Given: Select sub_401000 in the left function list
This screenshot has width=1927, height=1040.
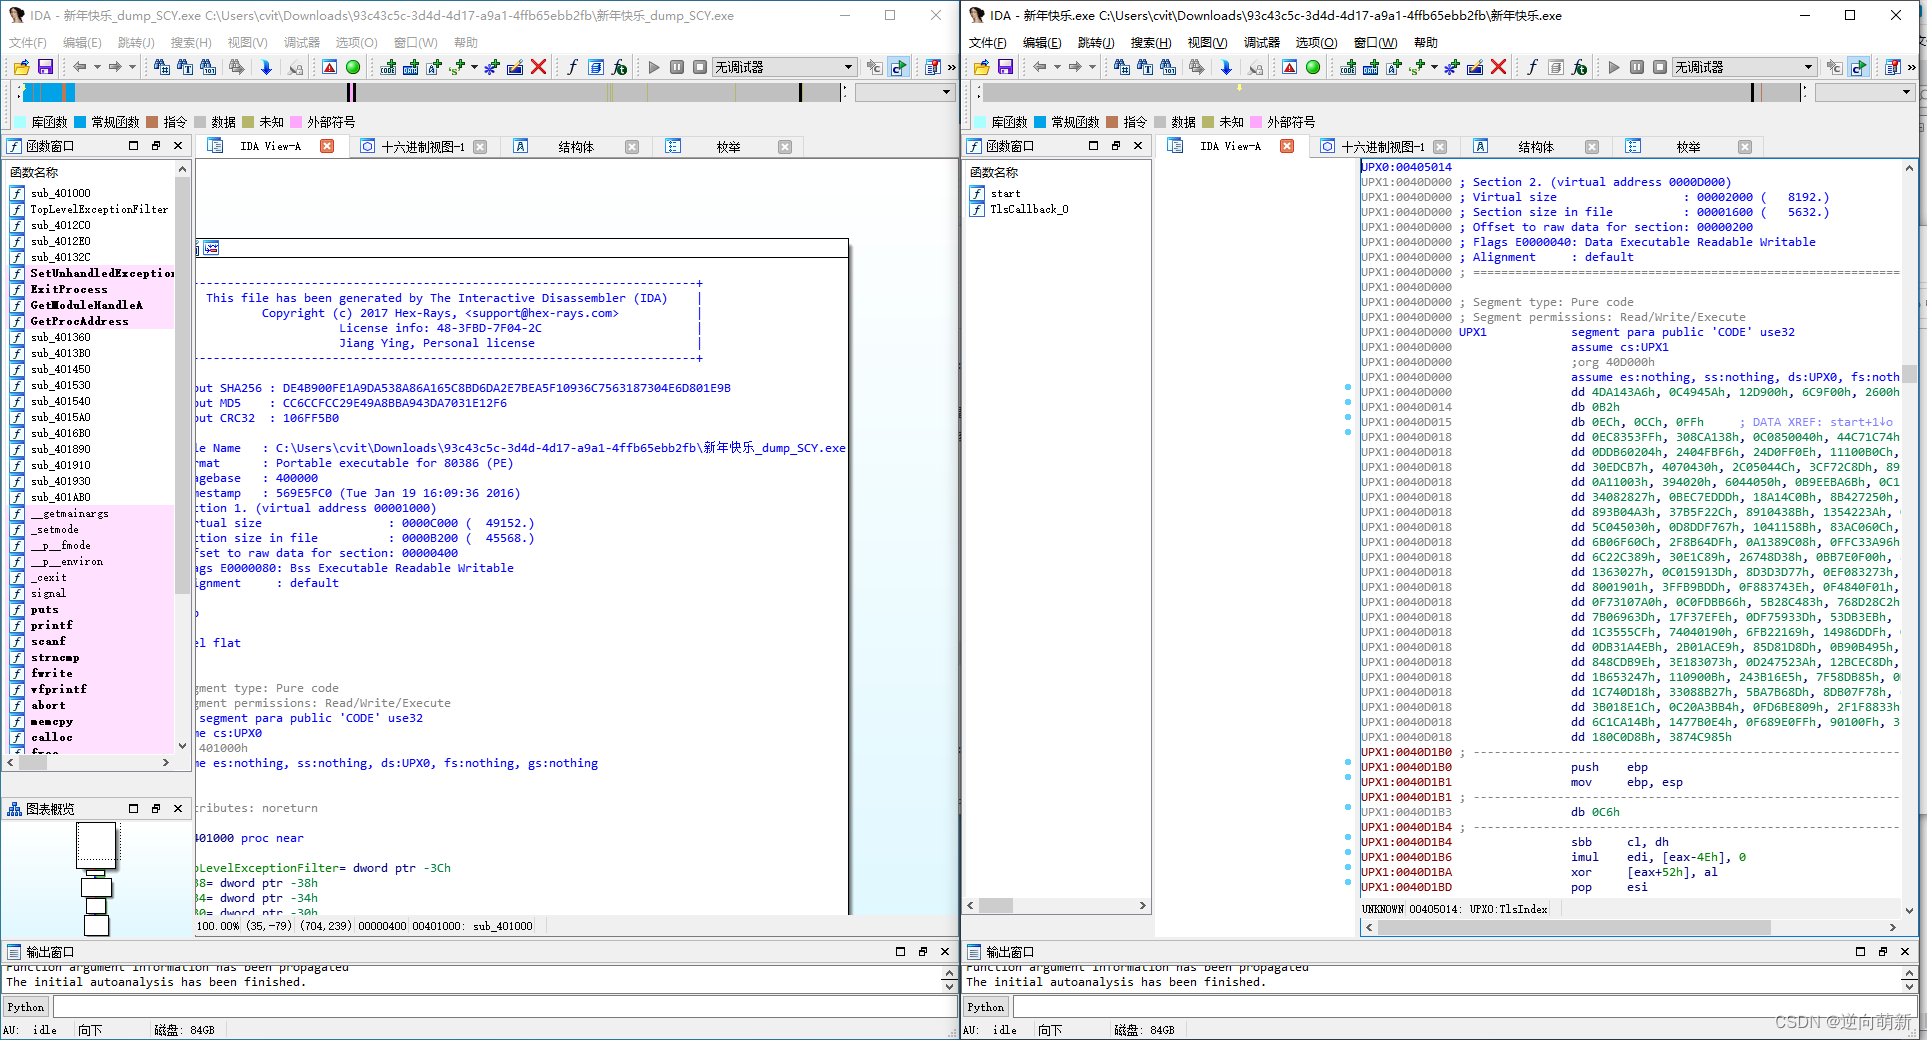Looking at the screenshot, I should click(x=60, y=193).
